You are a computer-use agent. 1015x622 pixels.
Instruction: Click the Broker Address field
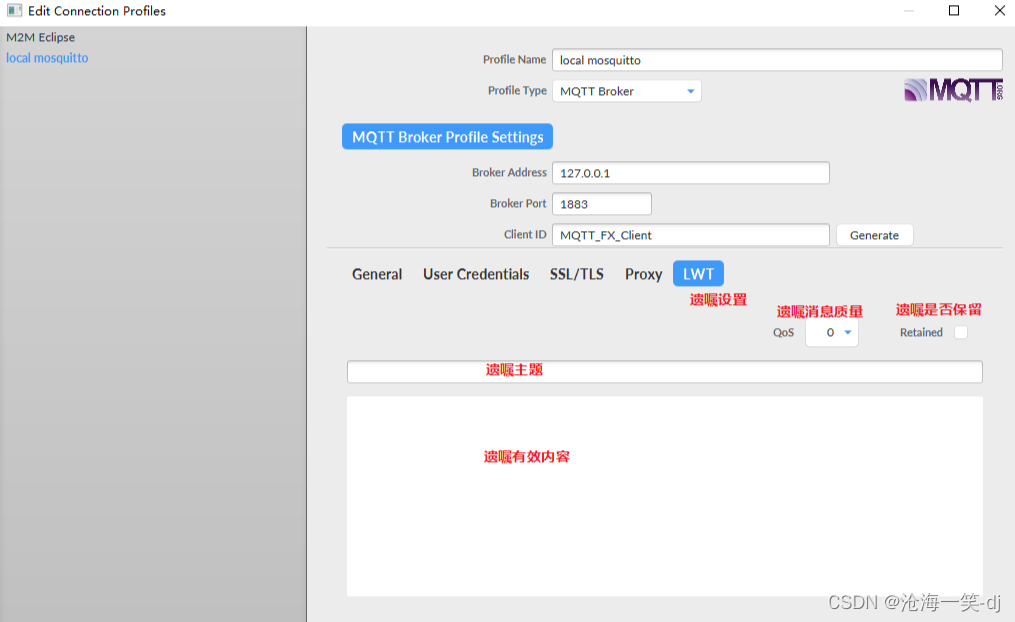click(690, 173)
